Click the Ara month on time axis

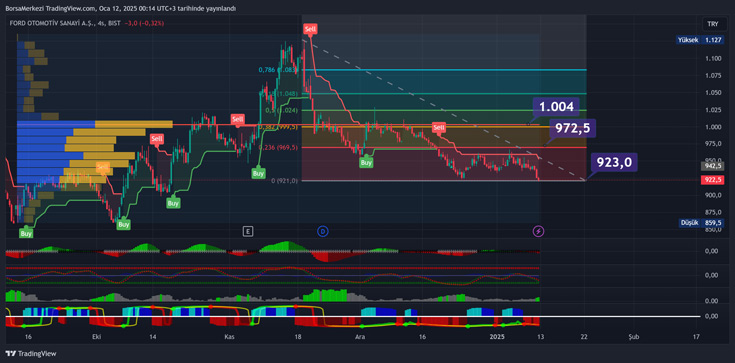(x=360, y=337)
